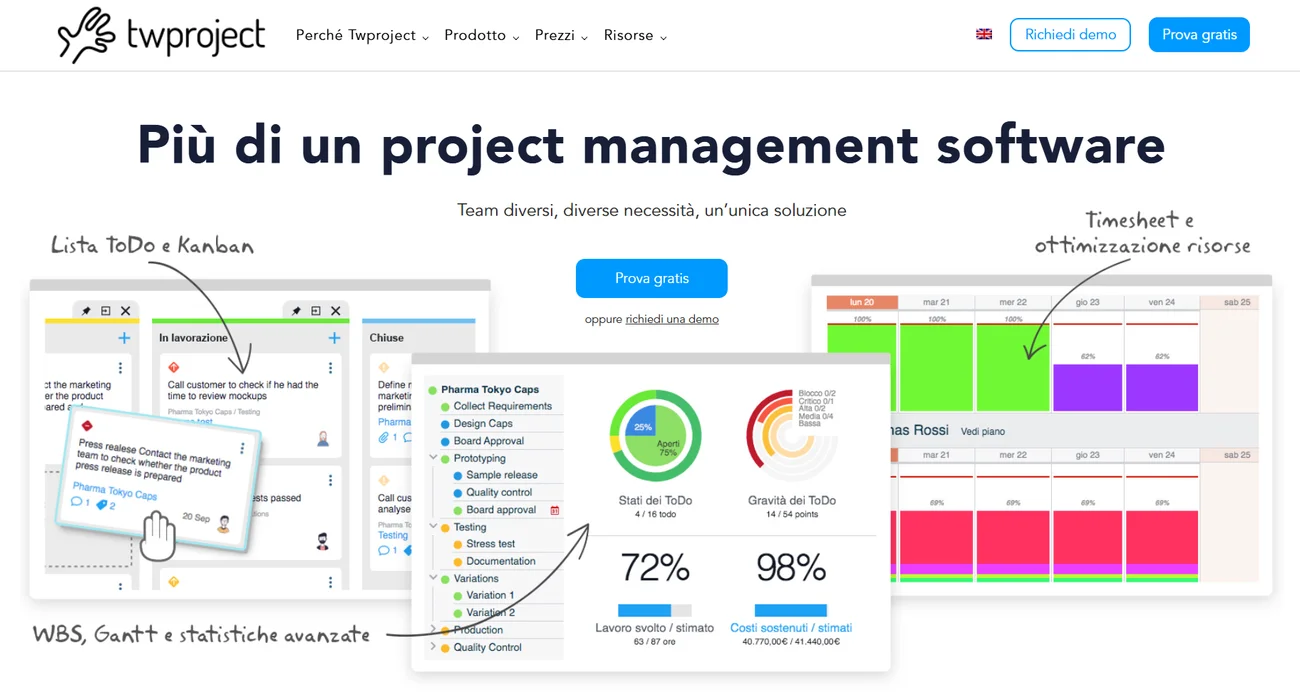This screenshot has height=698, width=1300.
Task: Click red priority icon on Press release card
Action: click(87, 425)
